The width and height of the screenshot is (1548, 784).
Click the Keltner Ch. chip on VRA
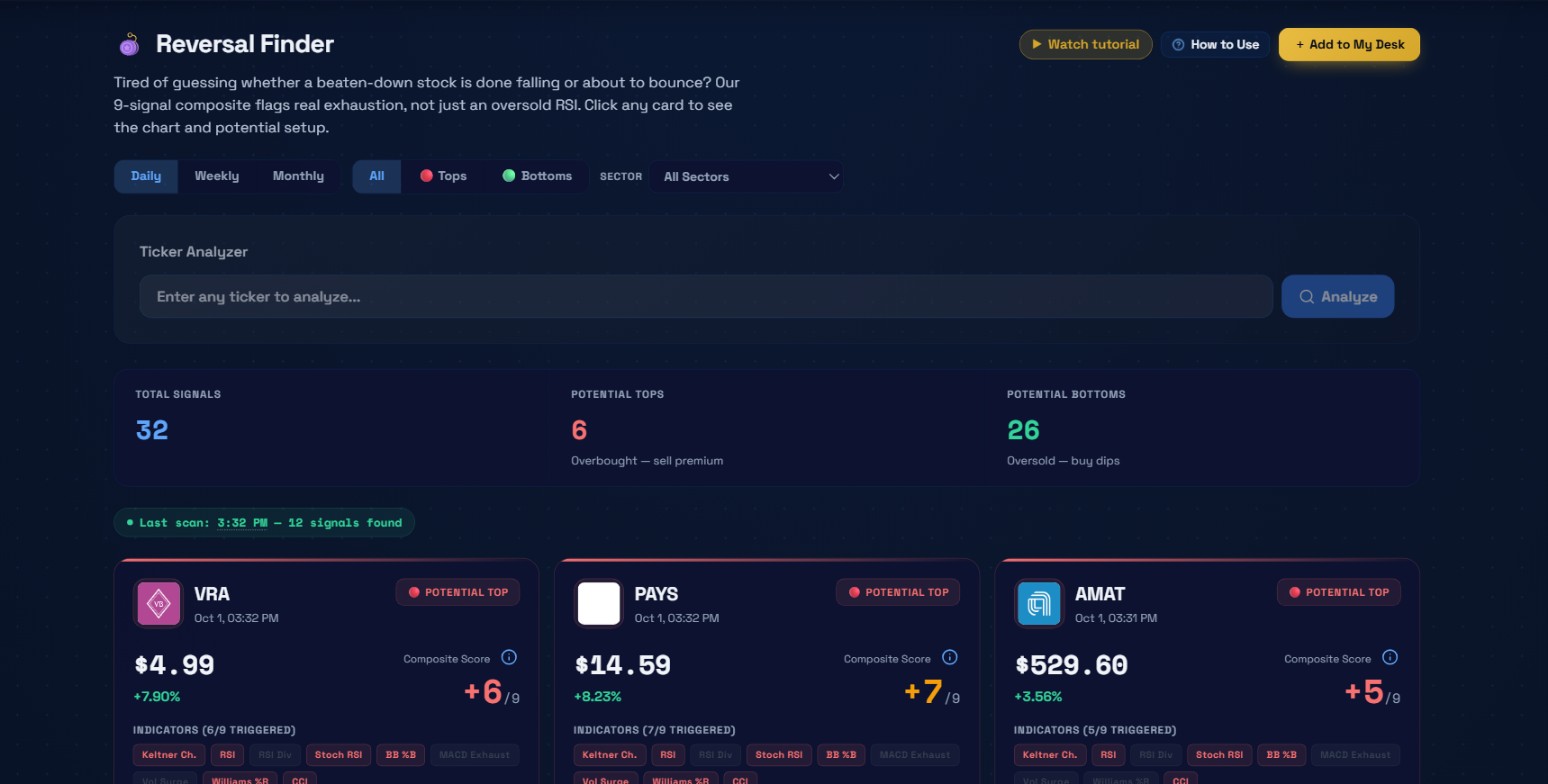169,755
